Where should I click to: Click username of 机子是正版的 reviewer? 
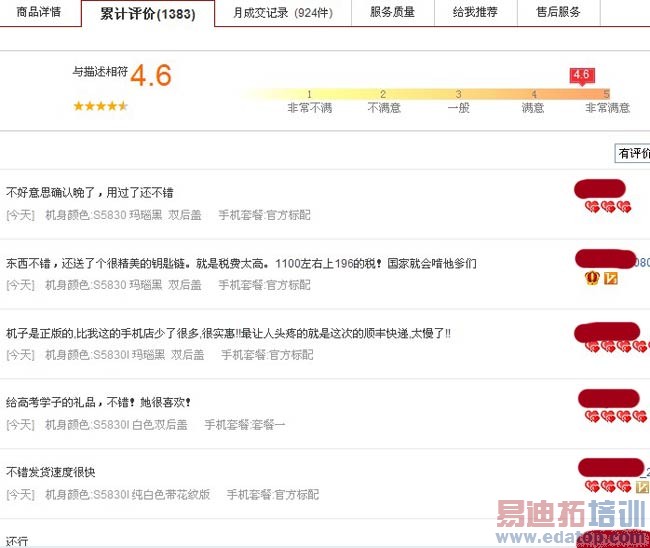(x=607, y=331)
